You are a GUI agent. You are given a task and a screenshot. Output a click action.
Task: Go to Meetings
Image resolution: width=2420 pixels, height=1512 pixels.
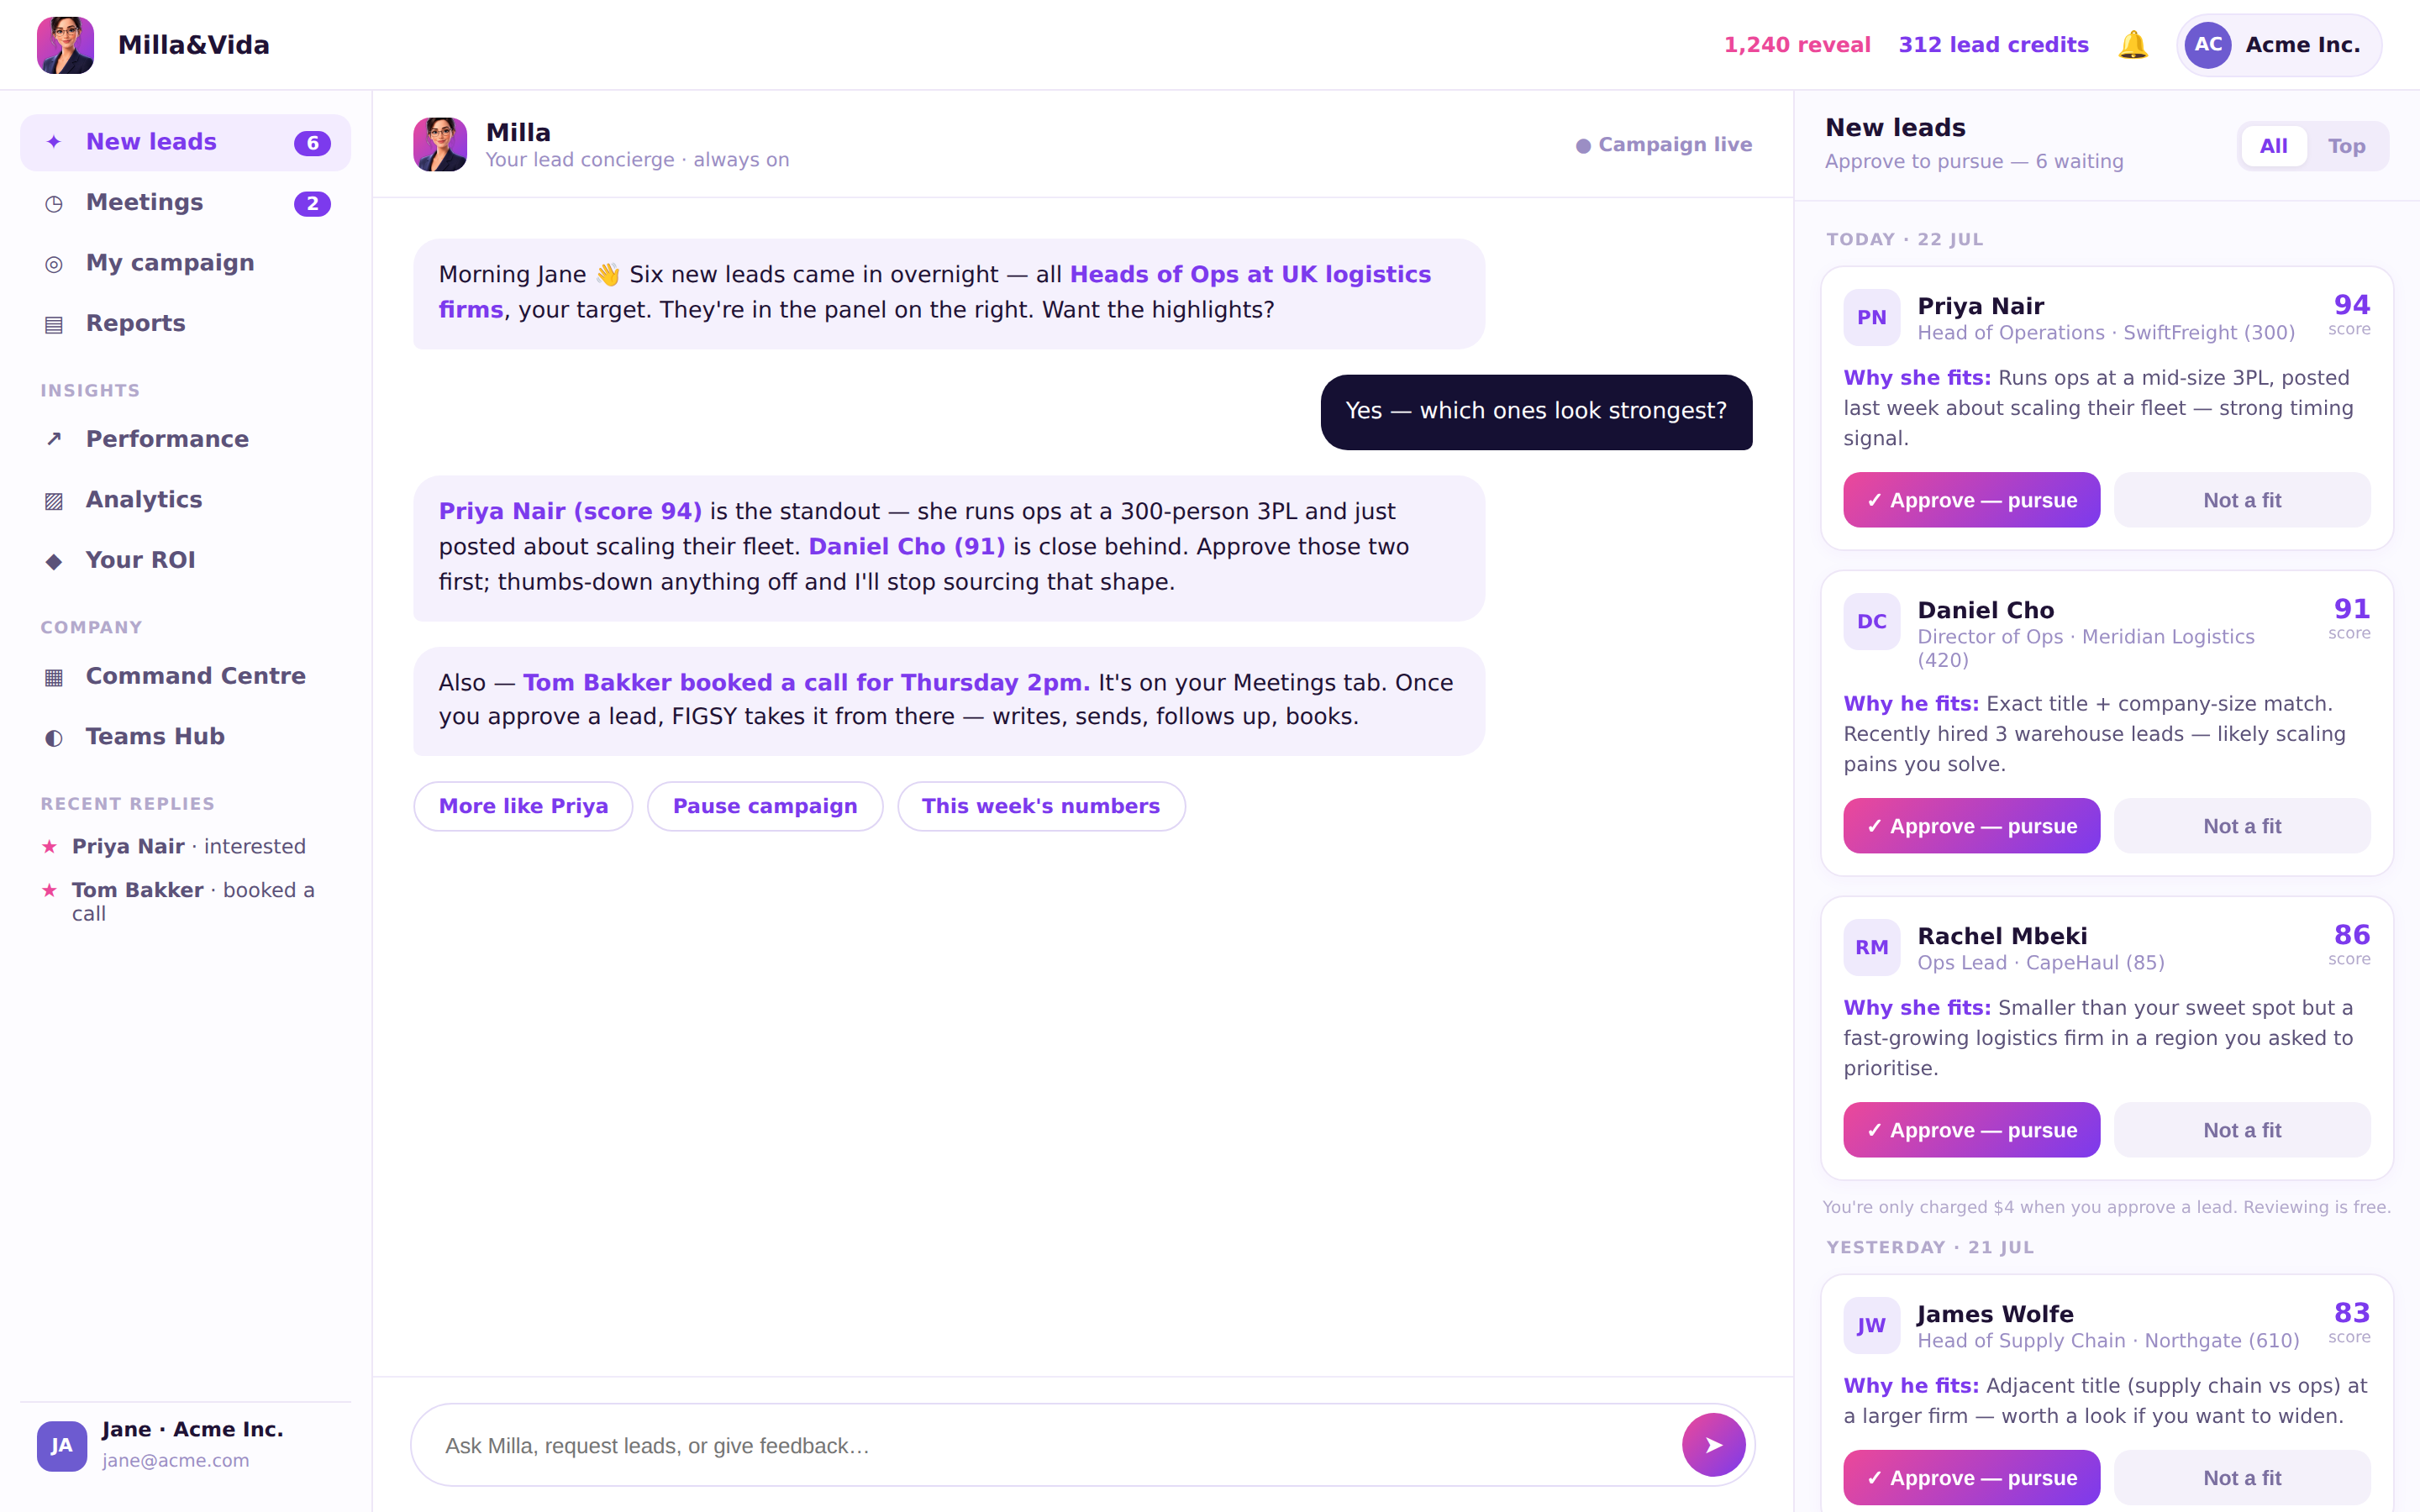185,203
